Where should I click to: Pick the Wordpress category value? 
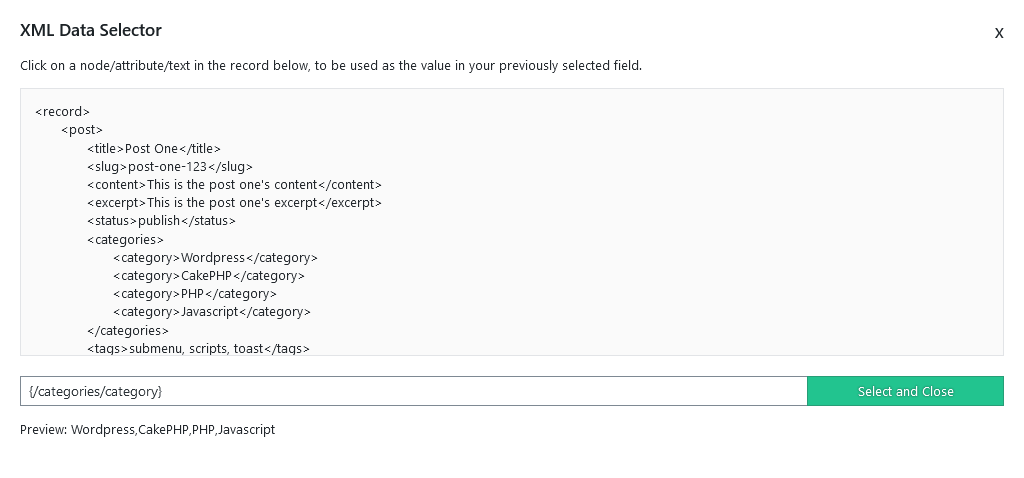click(x=213, y=258)
